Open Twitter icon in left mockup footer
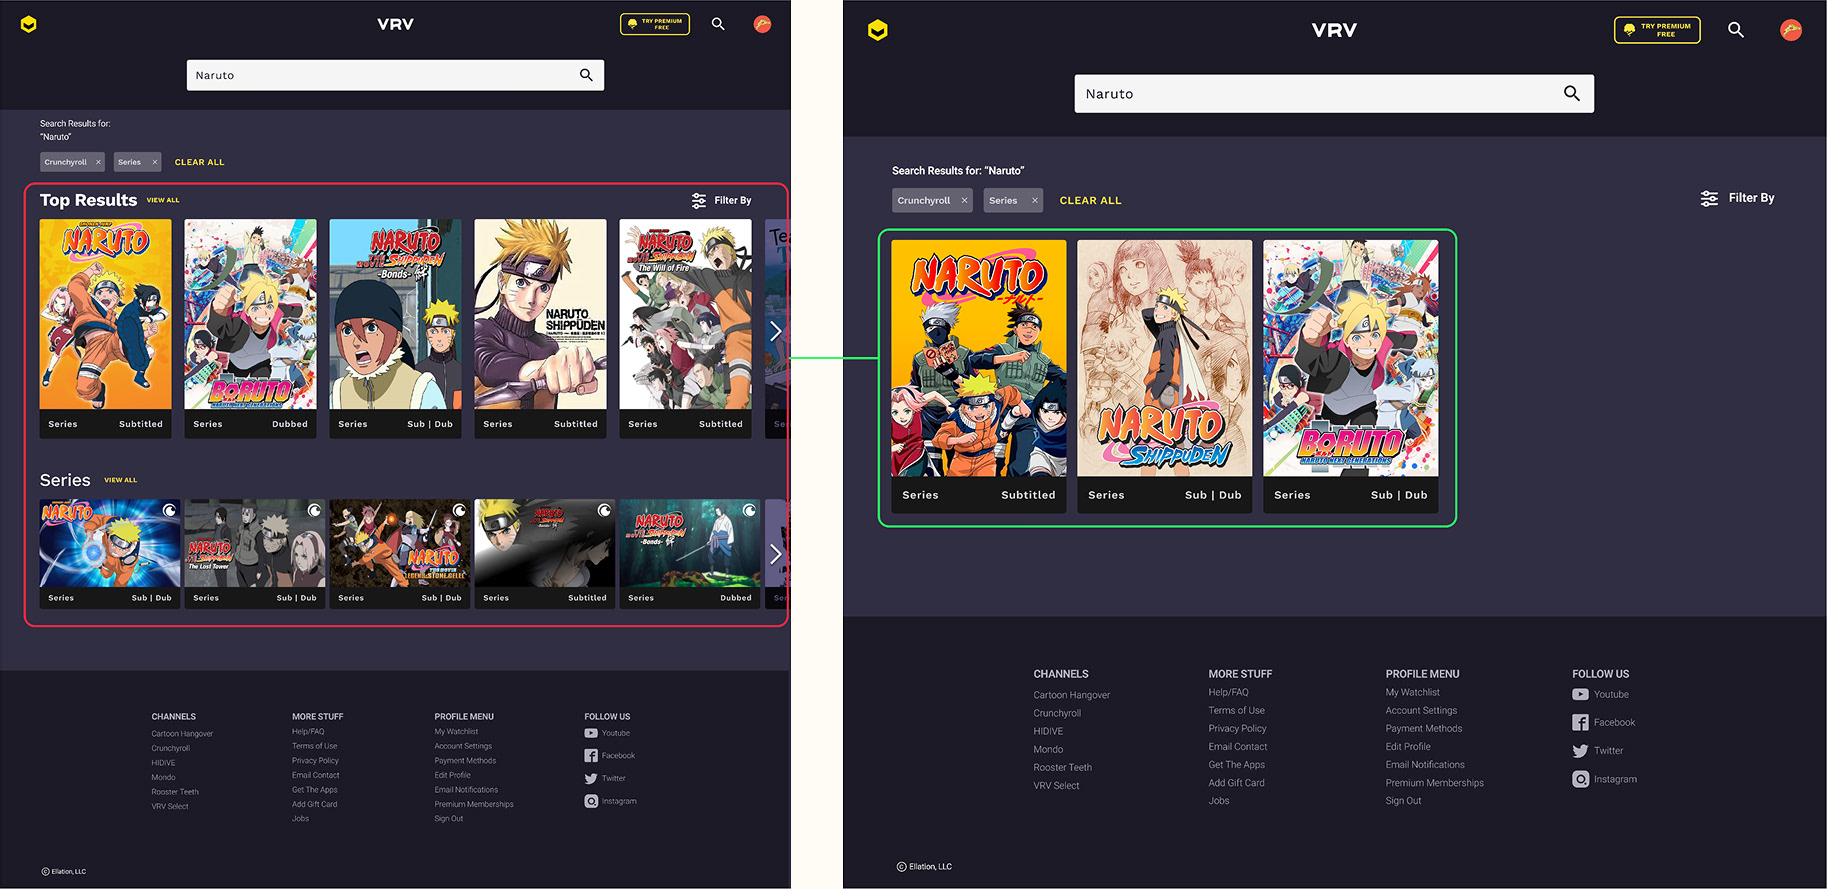The image size is (1827, 889). point(591,779)
